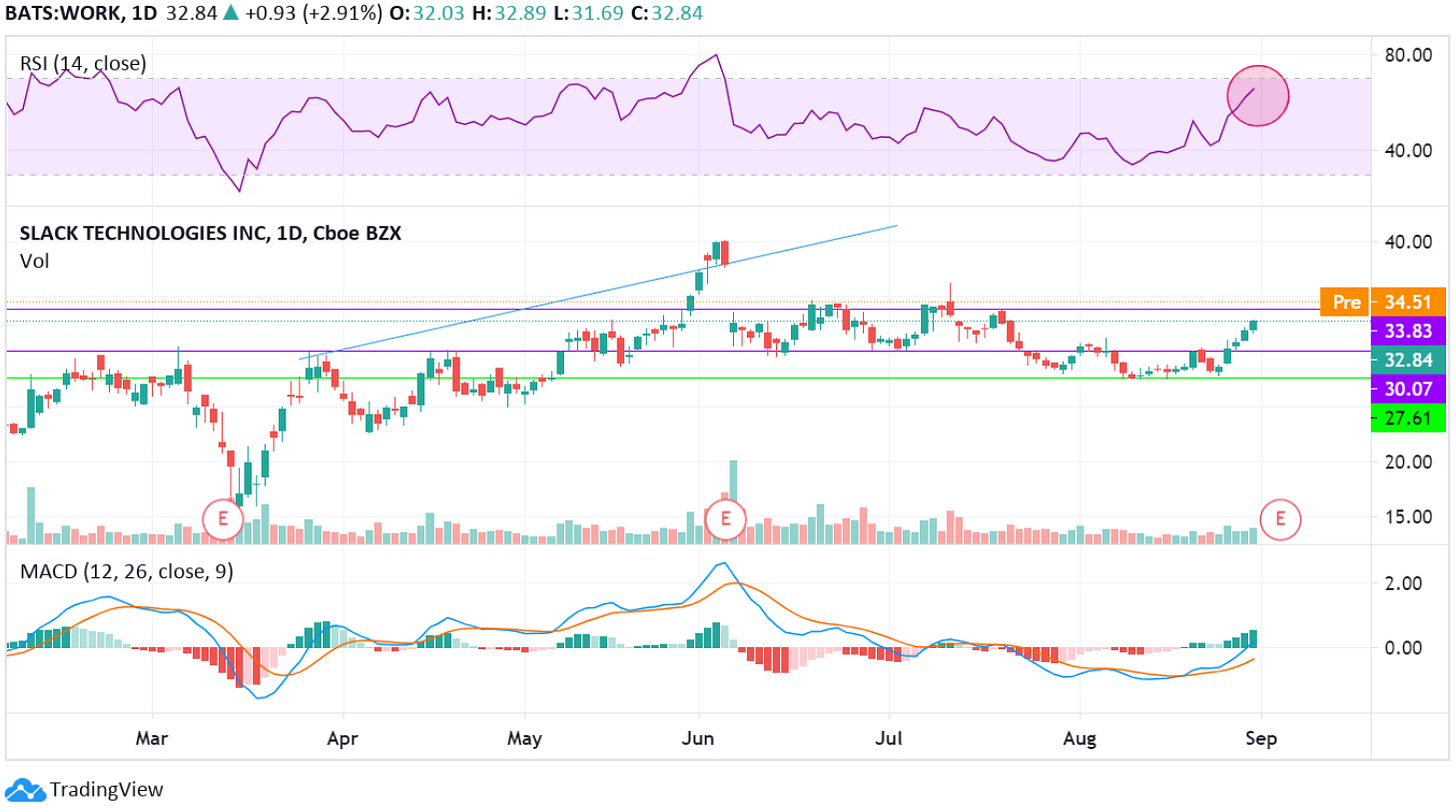The height and width of the screenshot is (808, 1456).
Task: Click the purple 33.83 price label
Action: (1409, 331)
